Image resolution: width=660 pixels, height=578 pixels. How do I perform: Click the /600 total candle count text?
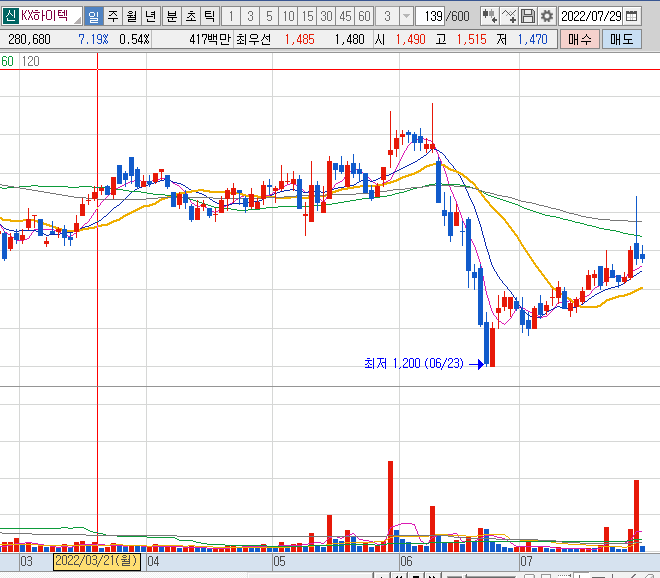coord(458,16)
